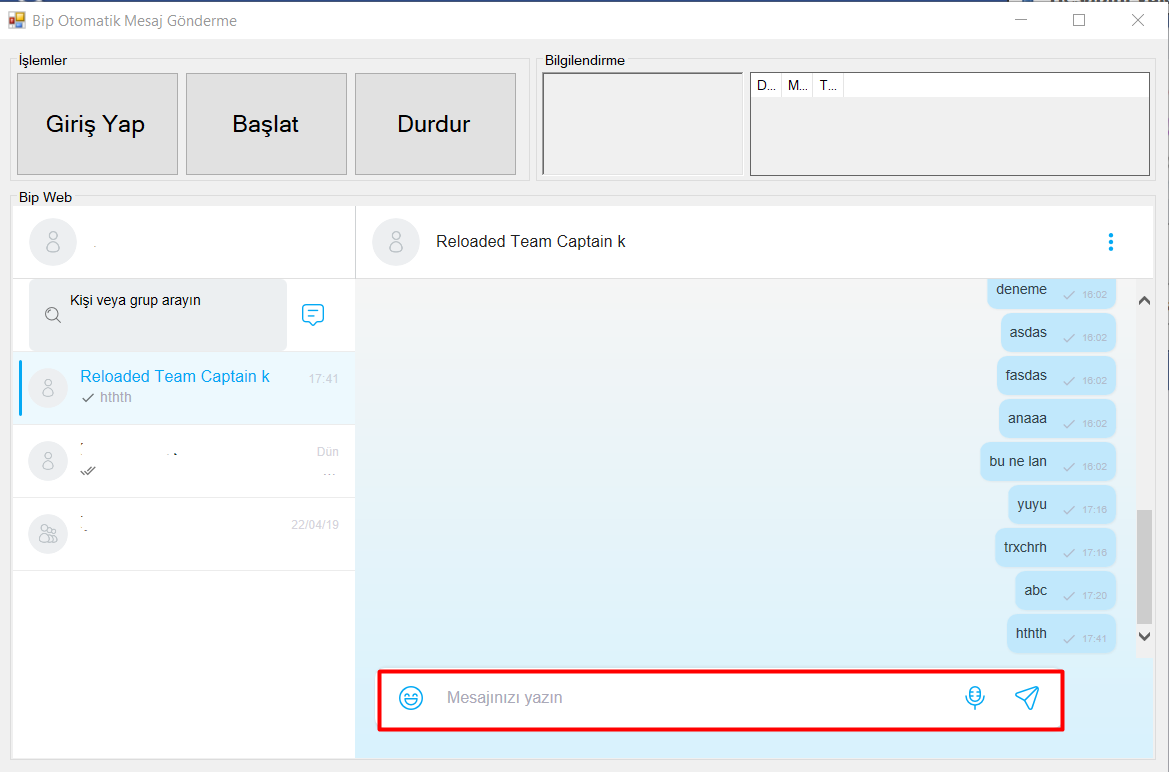Viewport: 1169px width, 772px height.
Task: Stop the process with Durdur button
Action: [x=435, y=124]
